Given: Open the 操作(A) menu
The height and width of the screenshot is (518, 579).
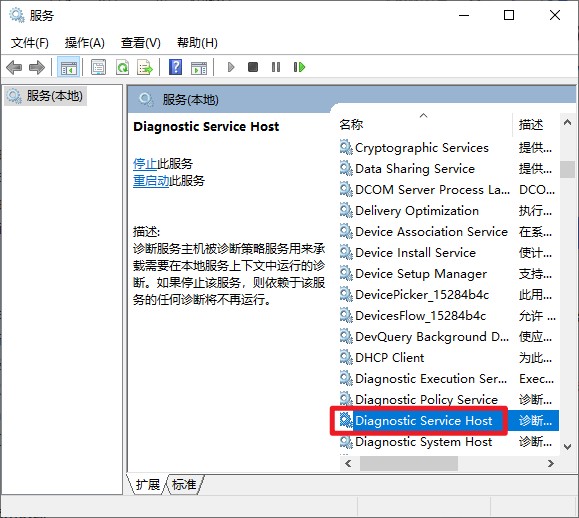Looking at the screenshot, I should [x=85, y=43].
